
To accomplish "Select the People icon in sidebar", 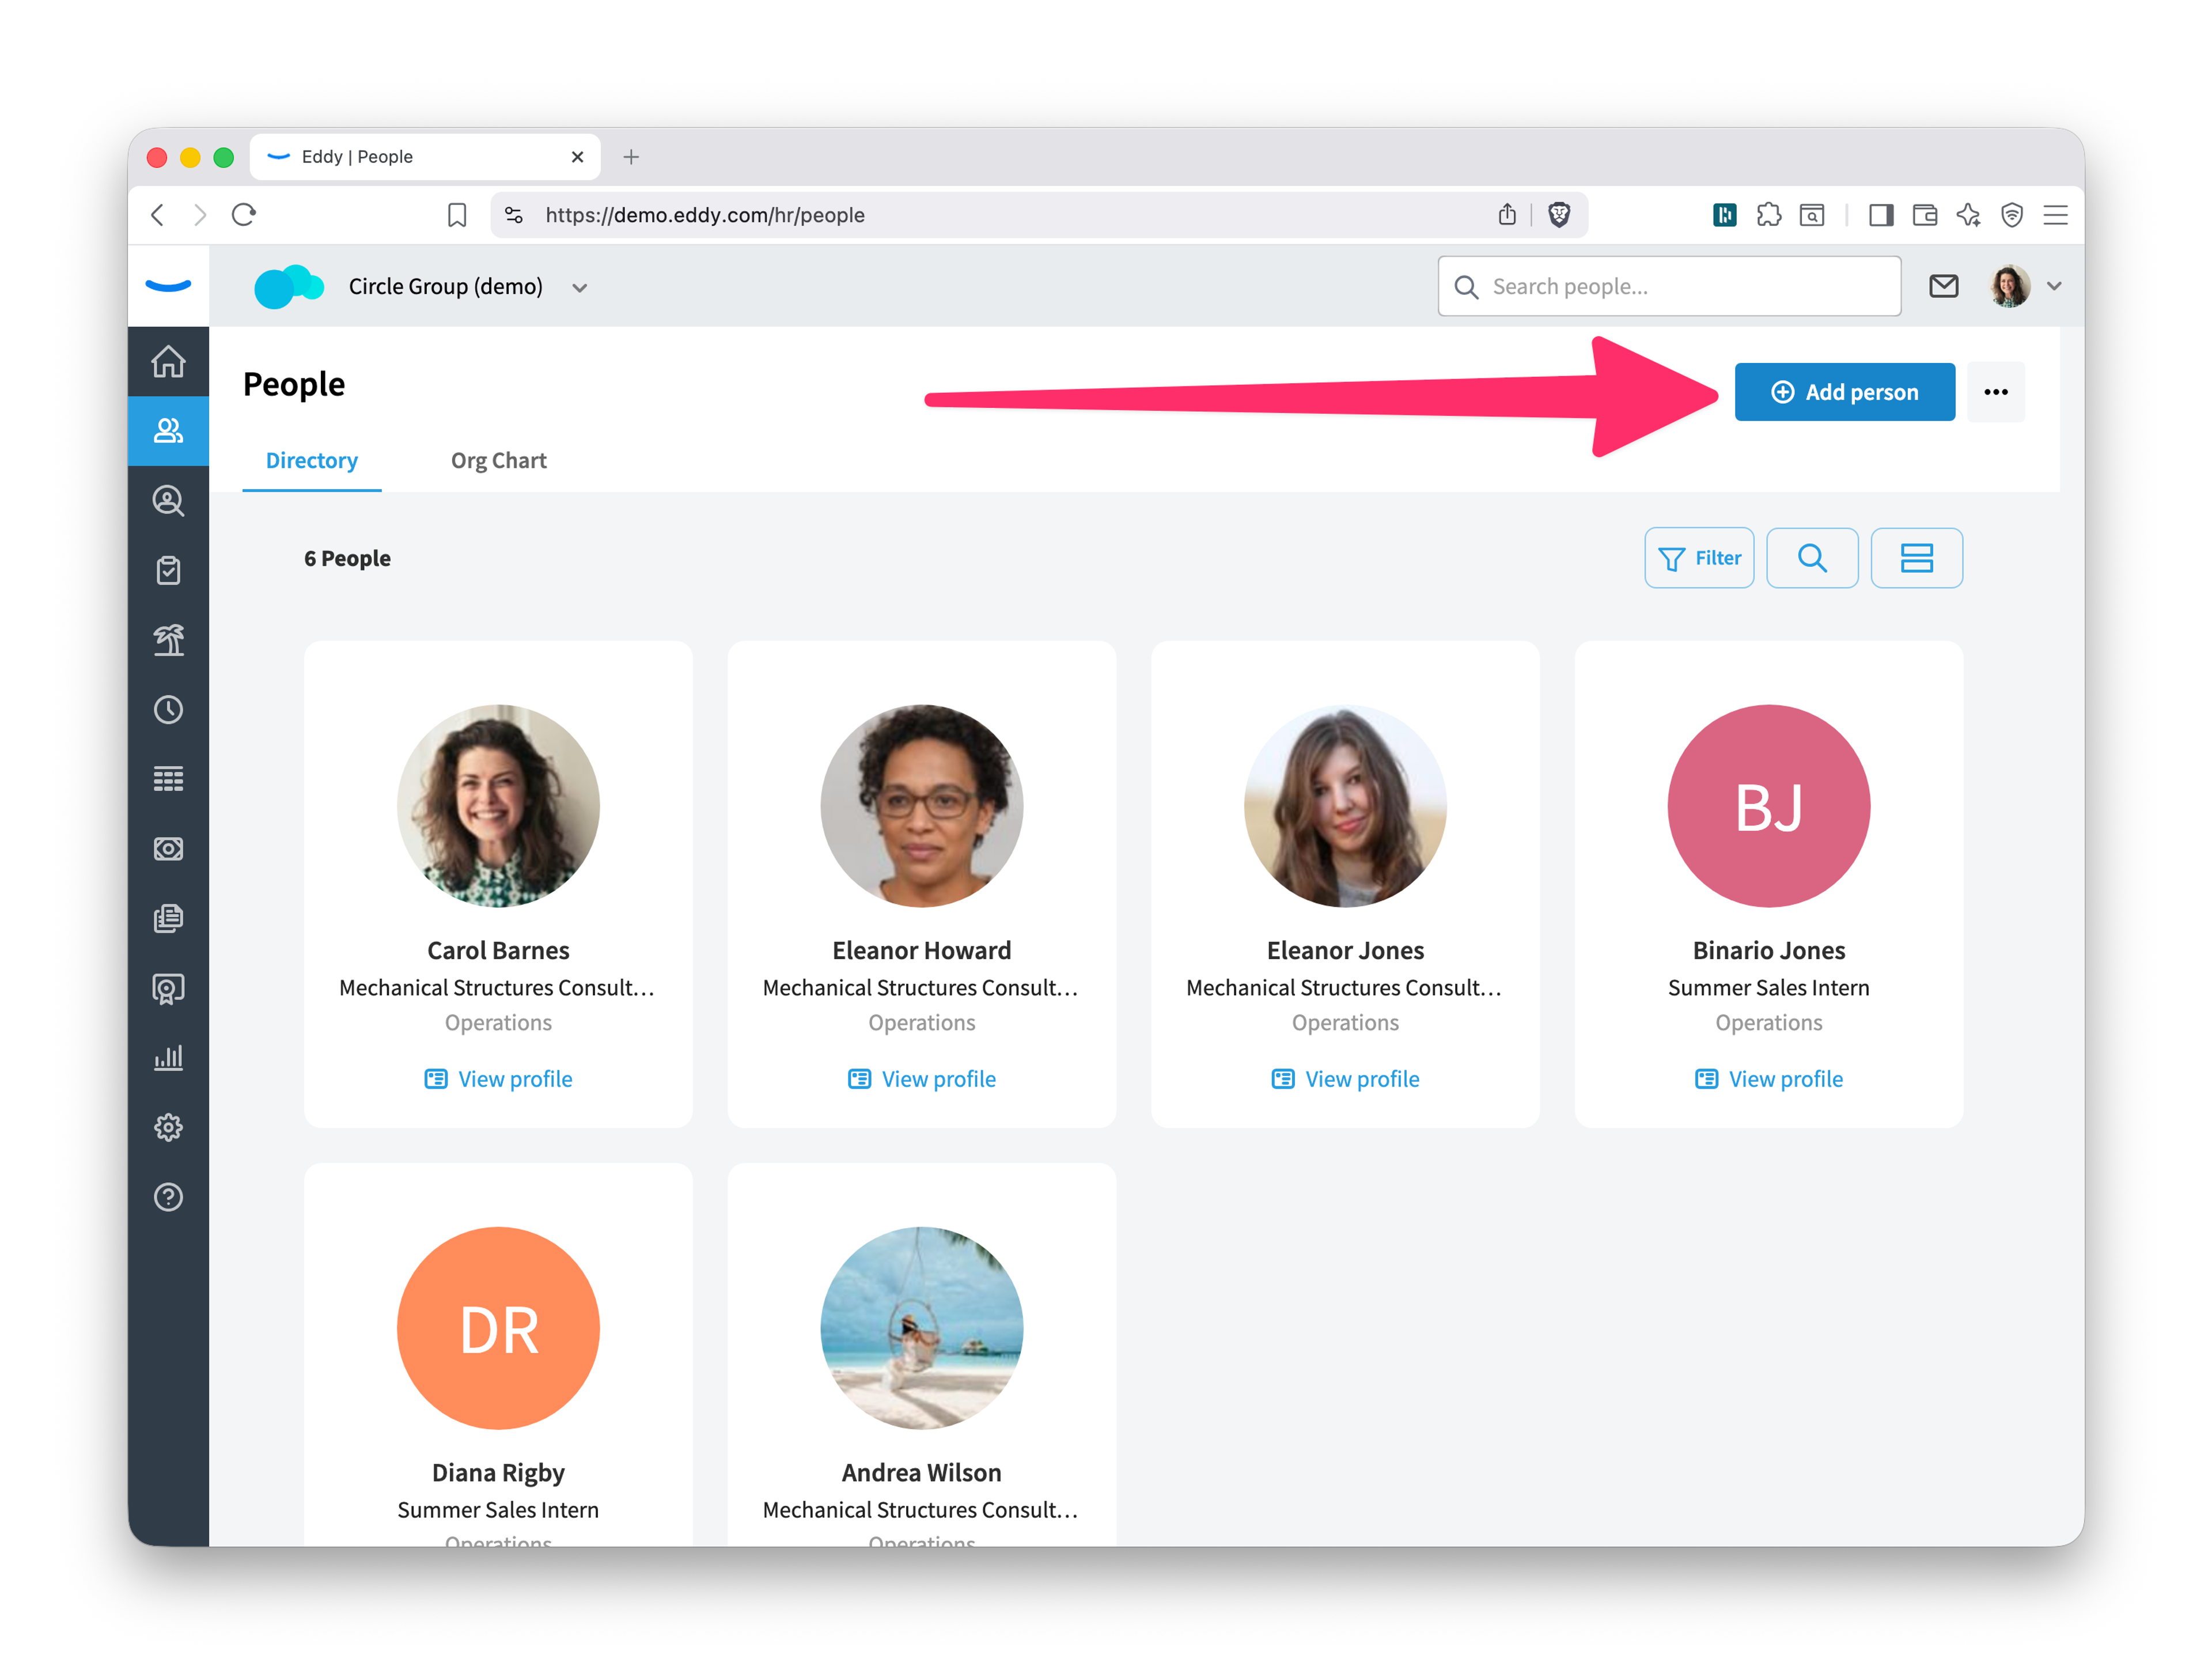I will [168, 431].
